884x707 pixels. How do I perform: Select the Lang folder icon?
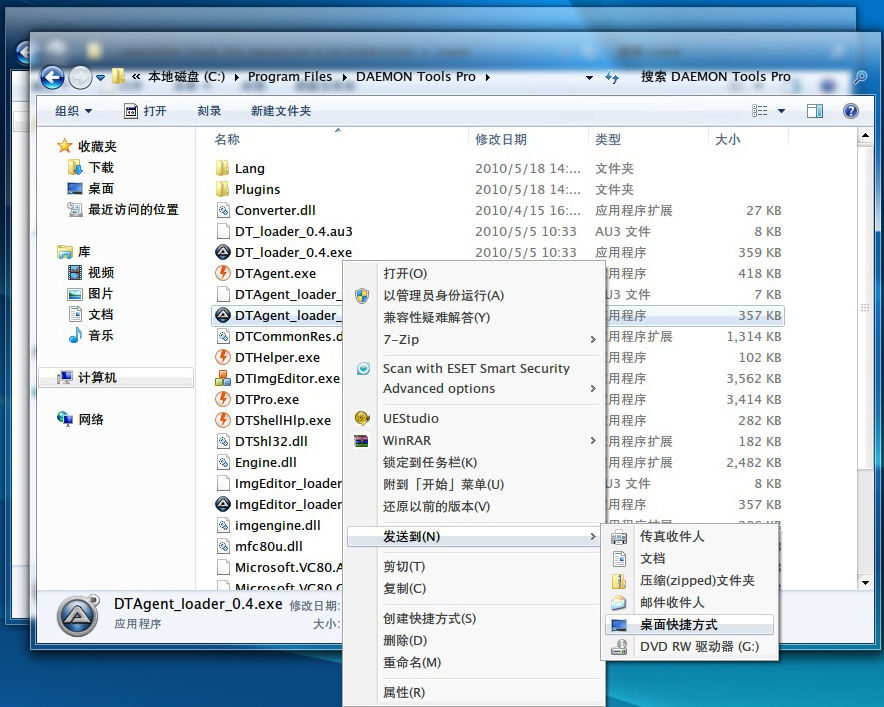point(223,168)
